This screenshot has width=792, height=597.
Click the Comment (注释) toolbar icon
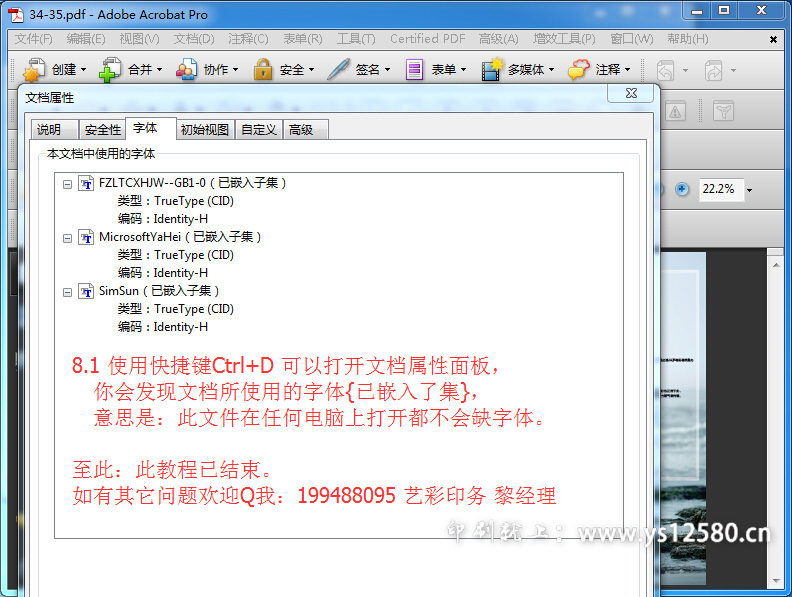(x=578, y=70)
